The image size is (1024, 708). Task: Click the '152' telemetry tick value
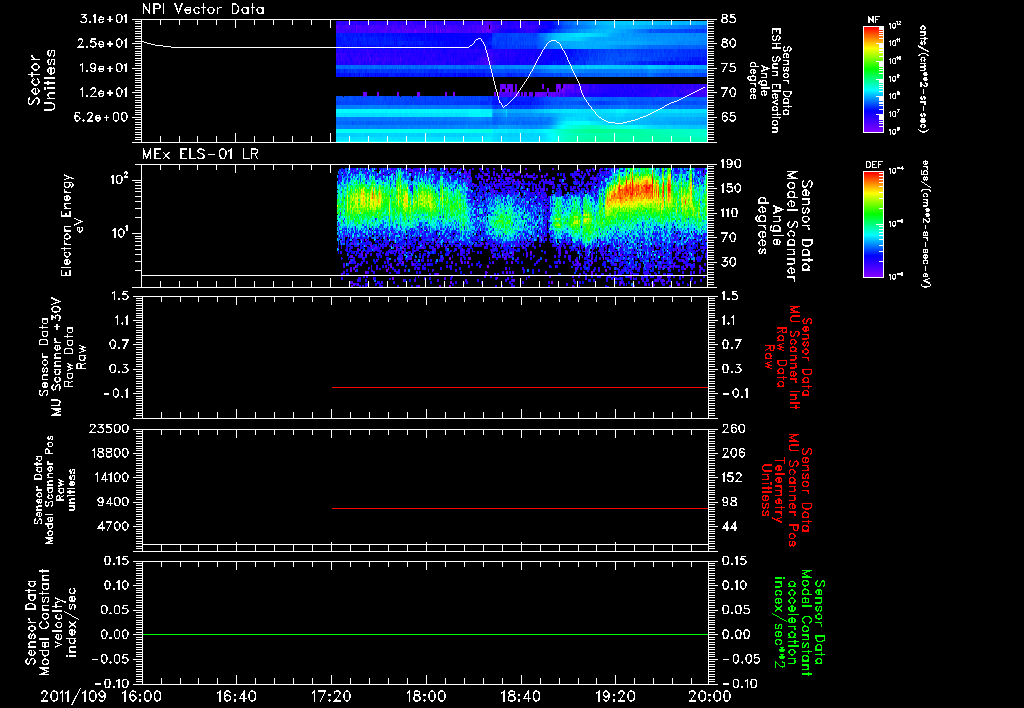pos(732,477)
